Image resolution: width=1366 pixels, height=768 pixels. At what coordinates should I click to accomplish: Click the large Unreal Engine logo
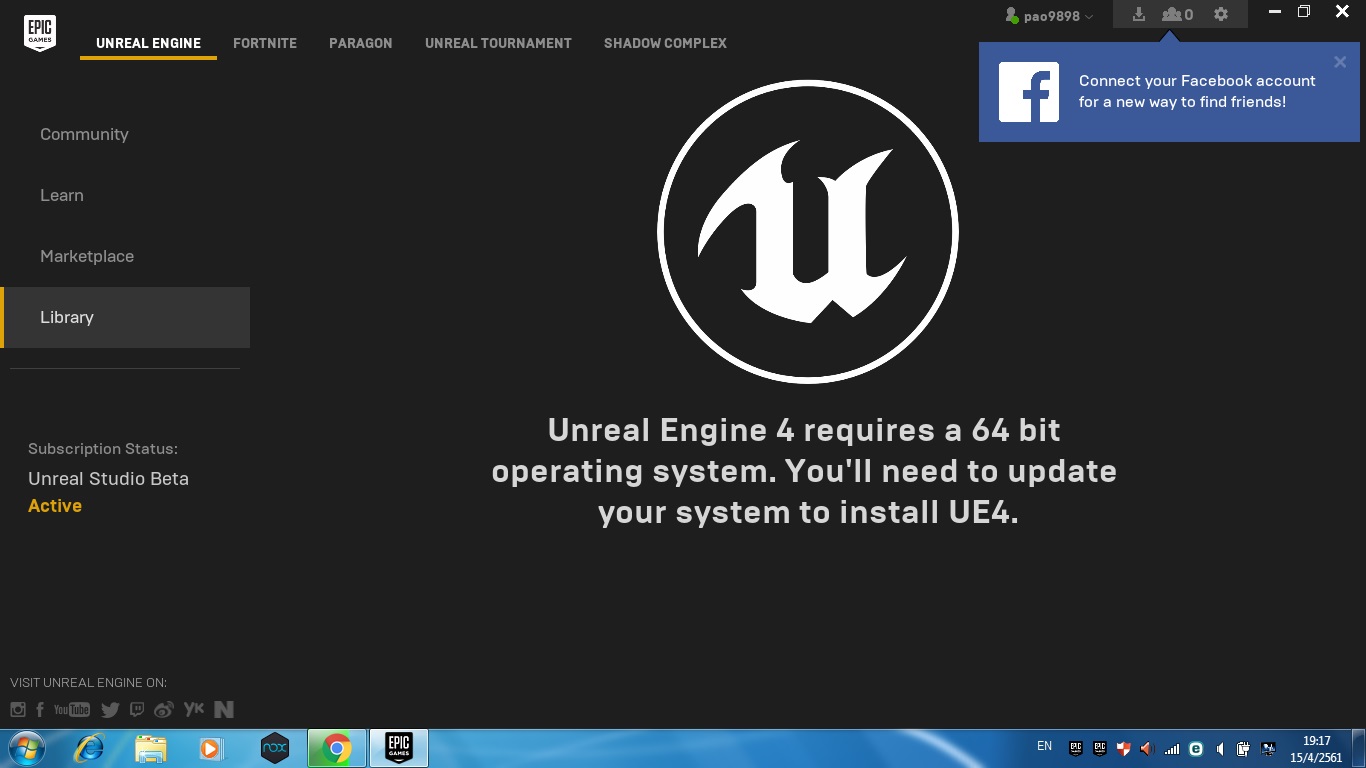(x=808, y=232)
